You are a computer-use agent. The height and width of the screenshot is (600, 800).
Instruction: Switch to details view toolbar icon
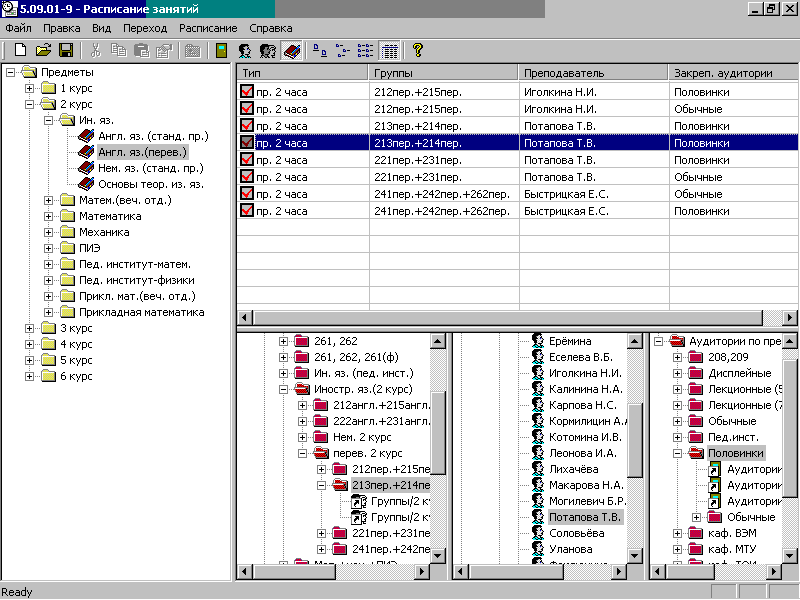tap(390, 50)
